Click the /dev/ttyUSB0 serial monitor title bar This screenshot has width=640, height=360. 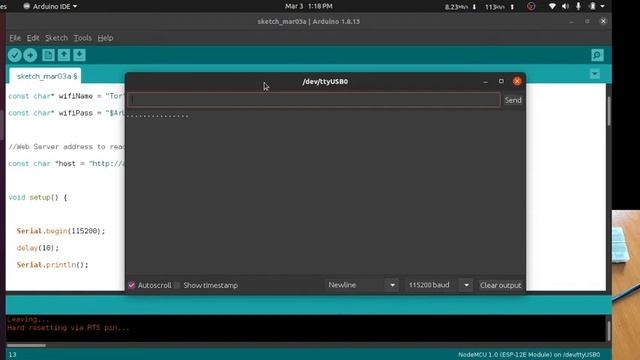pyautogui.click(x=325, y=81)
